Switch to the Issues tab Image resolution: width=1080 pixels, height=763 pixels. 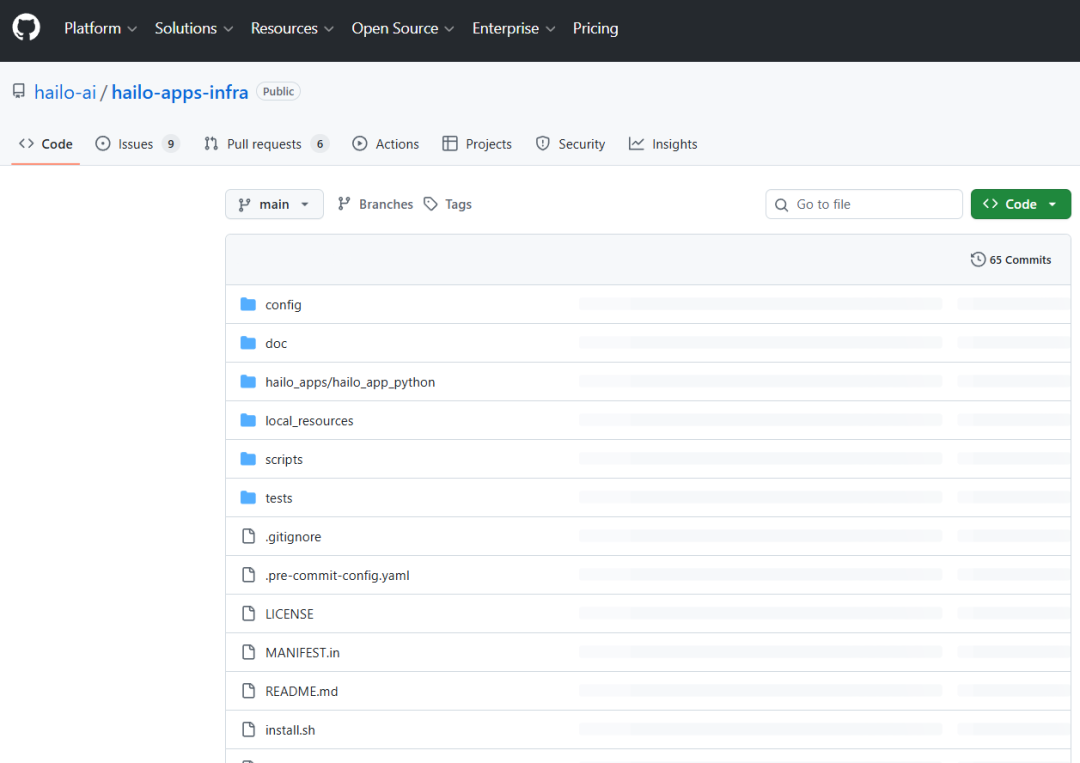(x=136, y=144)
